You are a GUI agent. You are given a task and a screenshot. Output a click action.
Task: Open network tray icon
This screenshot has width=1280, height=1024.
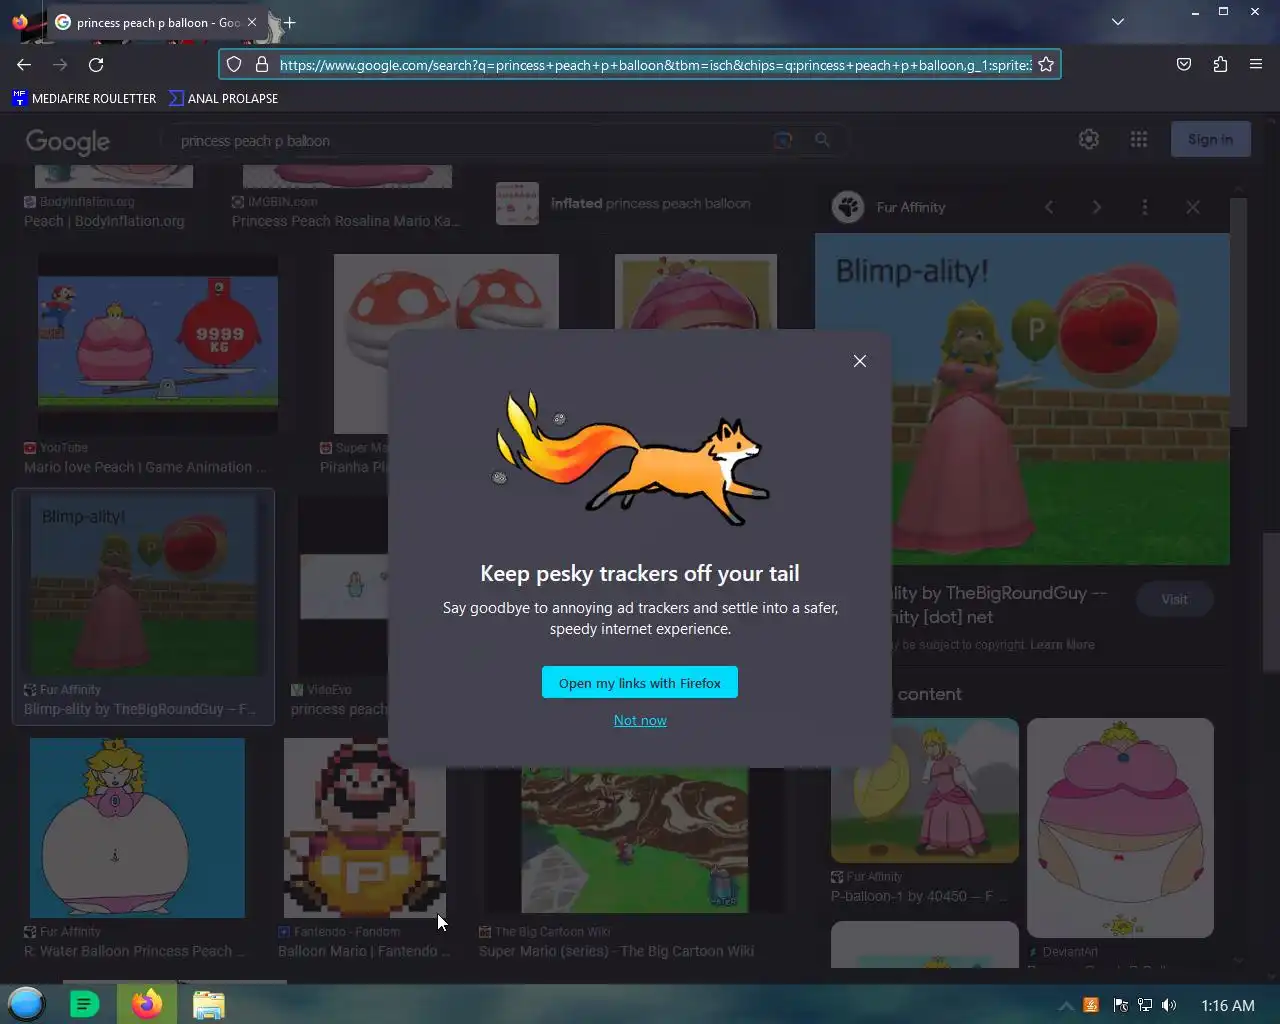(1145, 1006)
